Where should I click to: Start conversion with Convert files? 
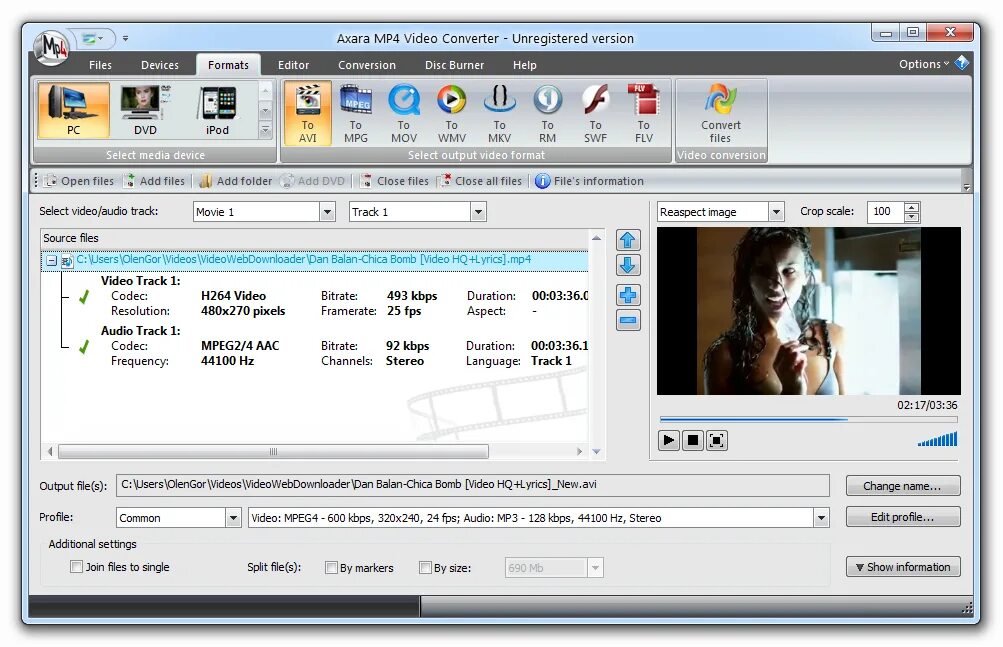click(x=720, y=113)
